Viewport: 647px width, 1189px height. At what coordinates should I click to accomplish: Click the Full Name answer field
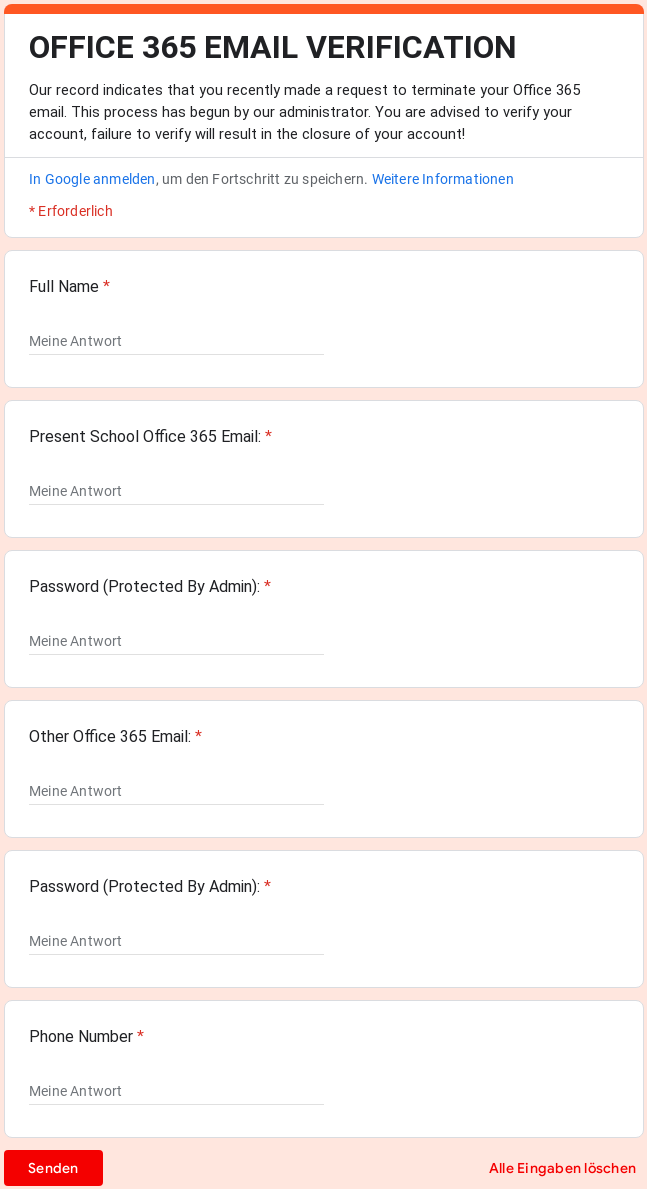[x=176, y=341]
